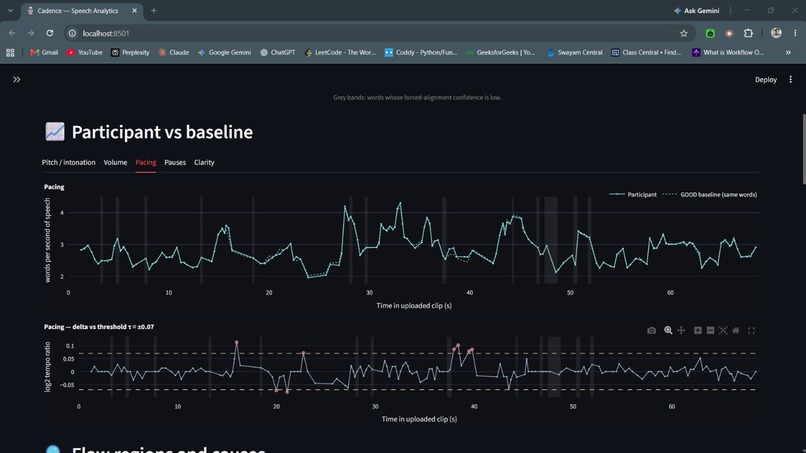This screenshot has height=453, width=806.
Task: Click the Participant vs baseline heading
Action: [162, 132]
